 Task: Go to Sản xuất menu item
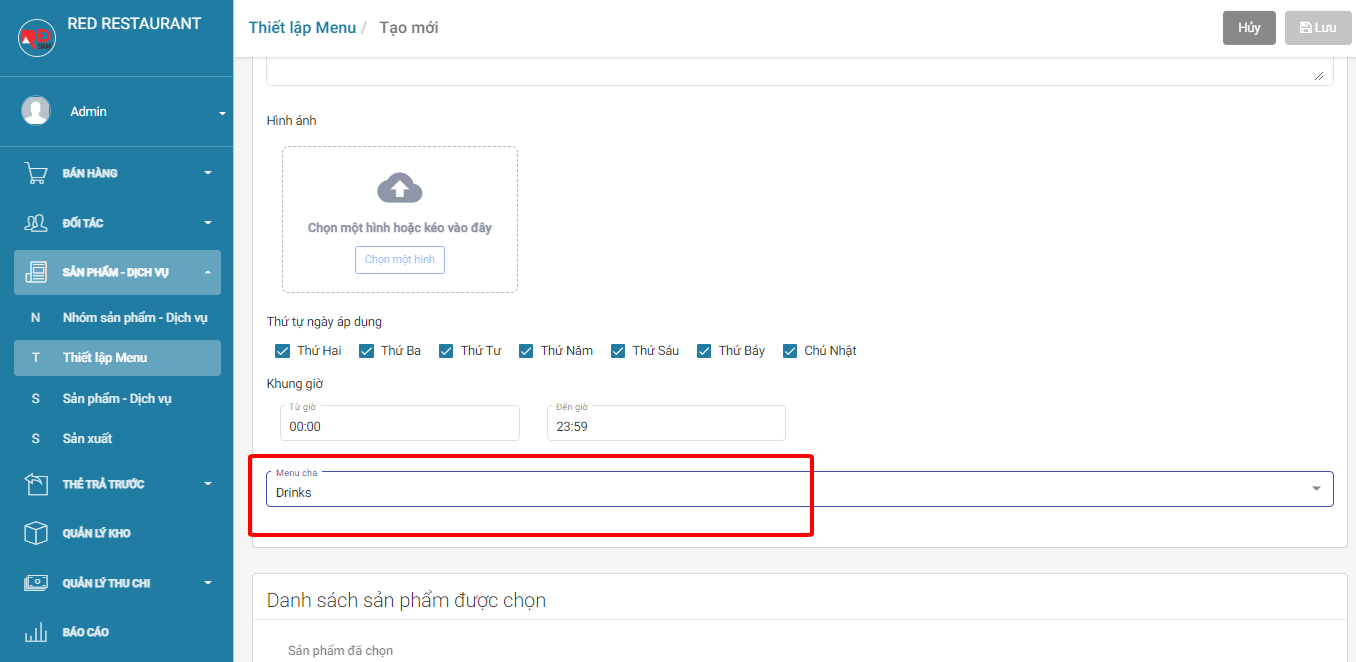tap(87, 438)
